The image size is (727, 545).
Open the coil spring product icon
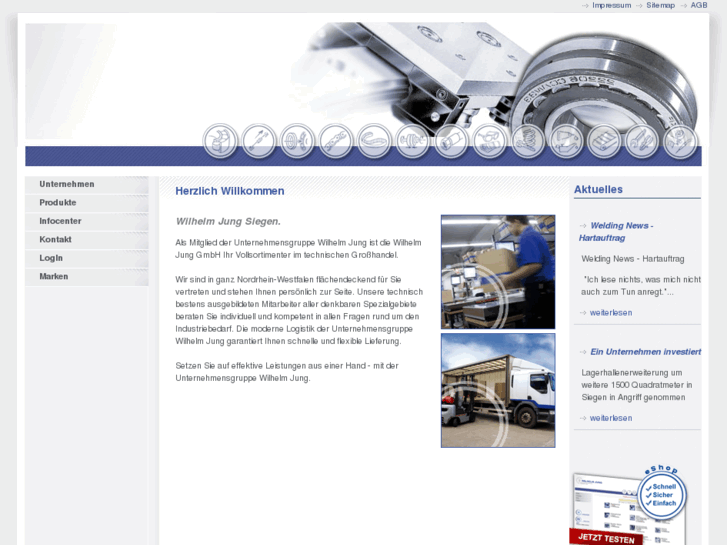point(528,141)
